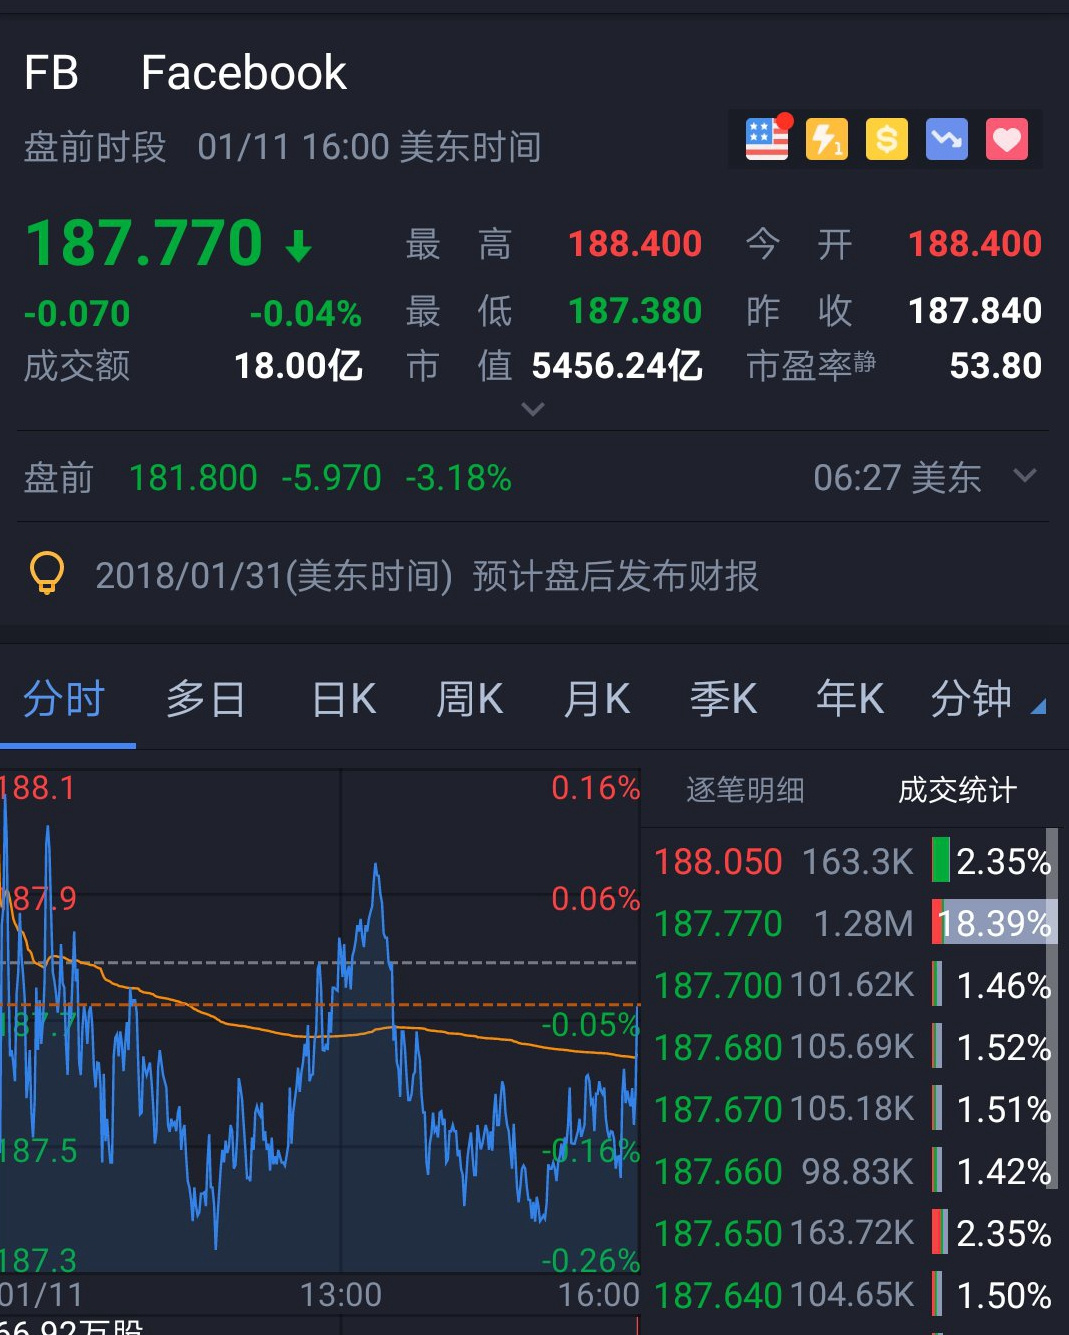Switch to the 周K chart tab
This screenshot has height=1335, width=1069.
pyautogui.click(x=470, y=698)
